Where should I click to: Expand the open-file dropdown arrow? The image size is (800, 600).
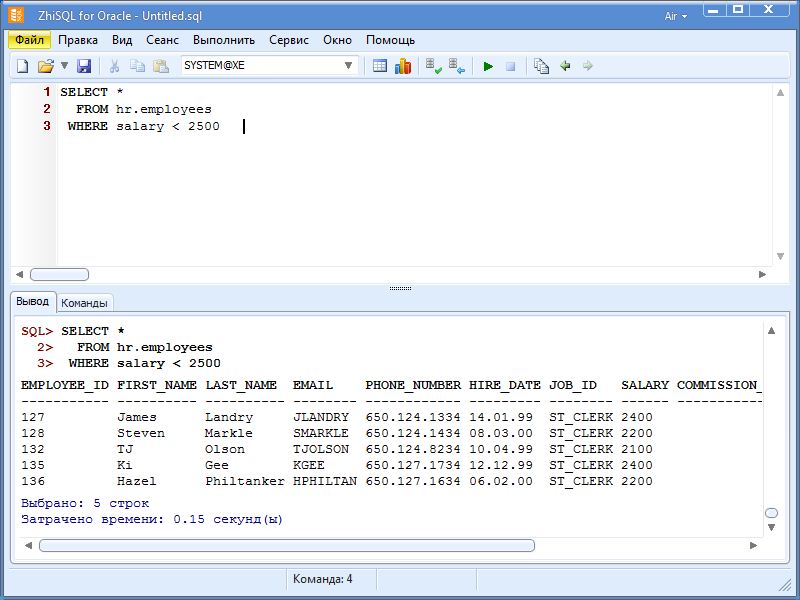tap(64, 65)
